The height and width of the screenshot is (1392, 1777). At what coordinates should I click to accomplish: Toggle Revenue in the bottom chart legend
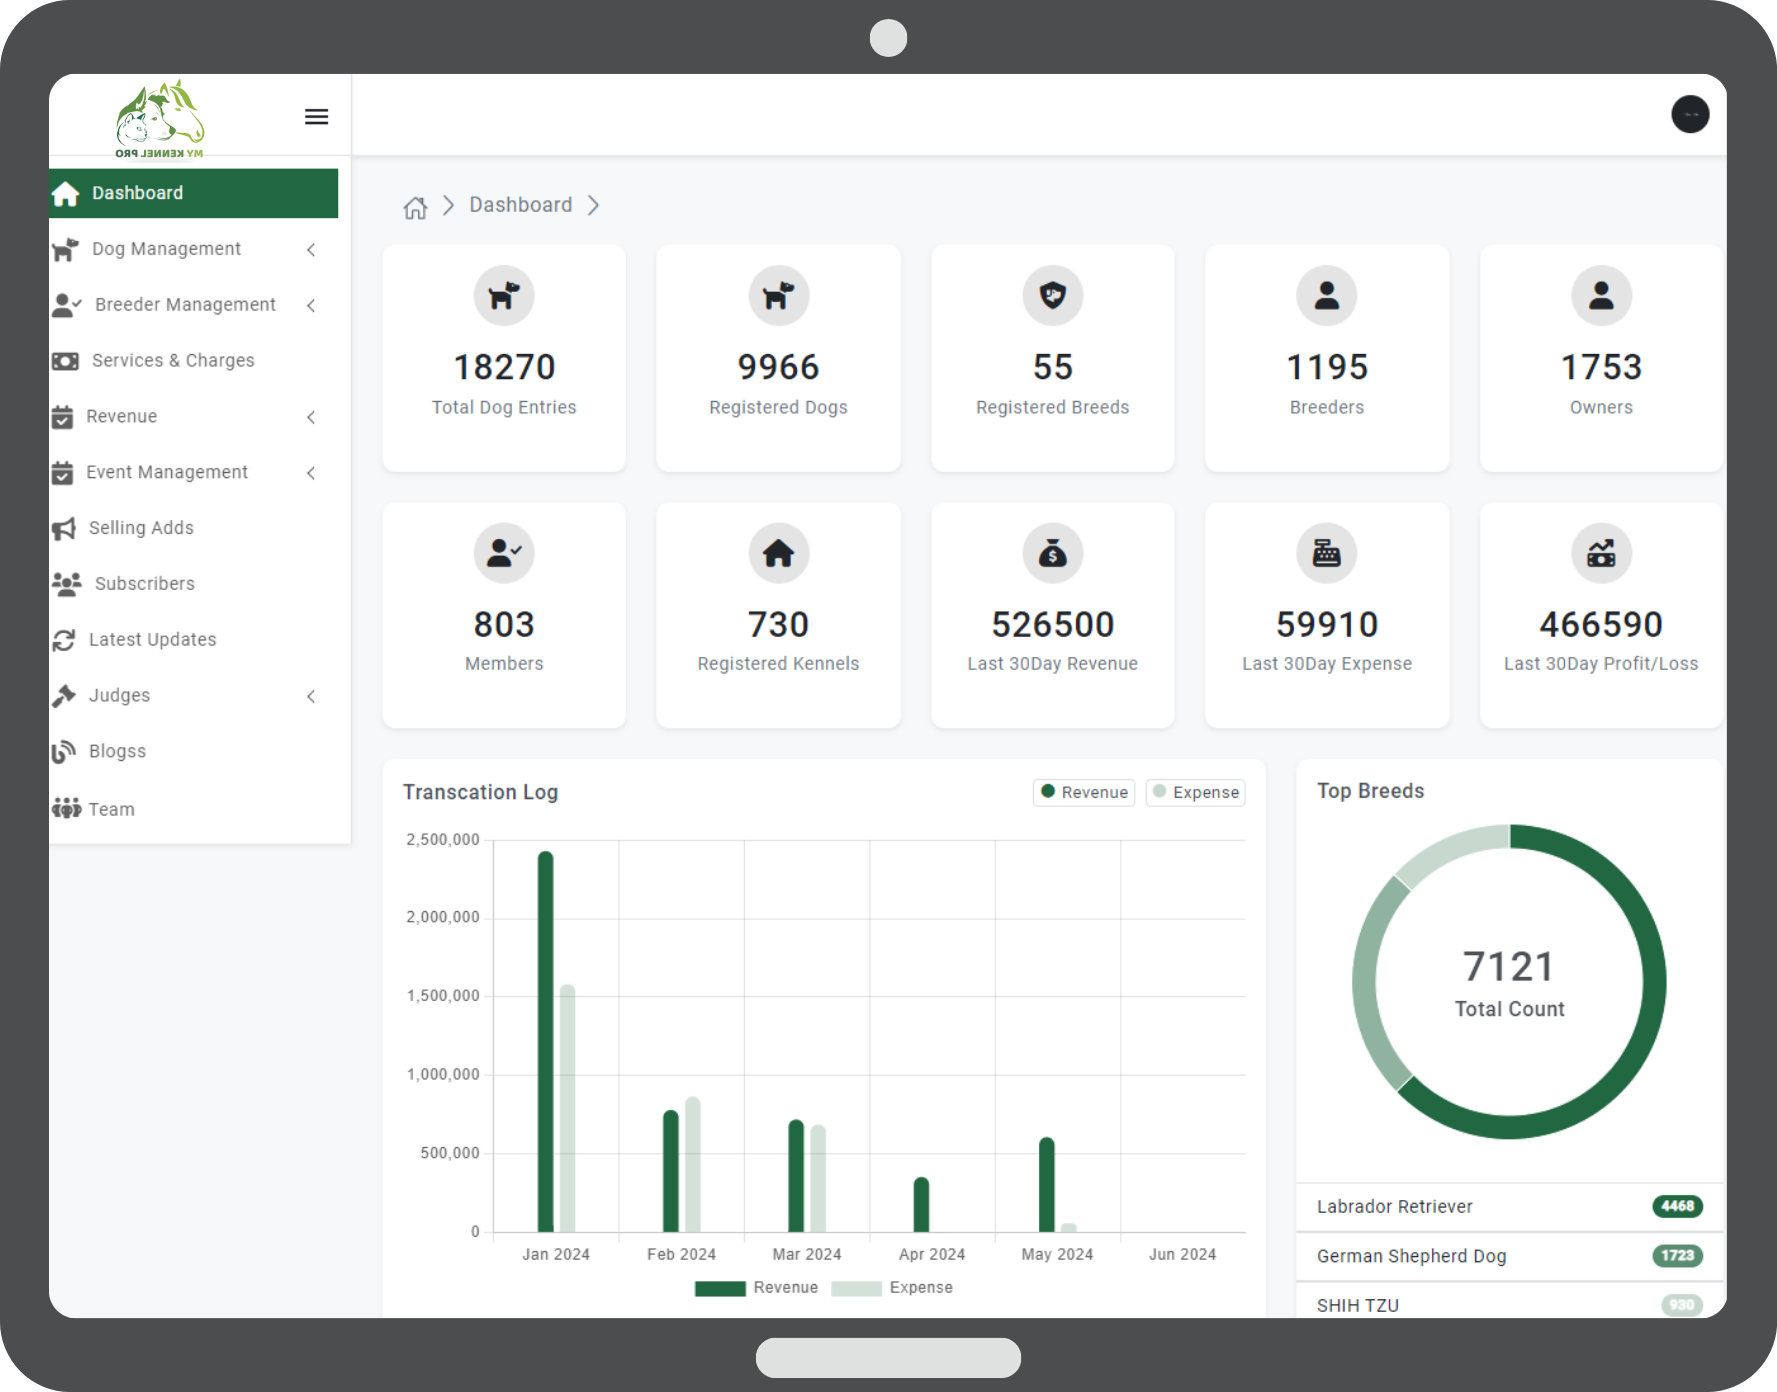(756, 1288)
